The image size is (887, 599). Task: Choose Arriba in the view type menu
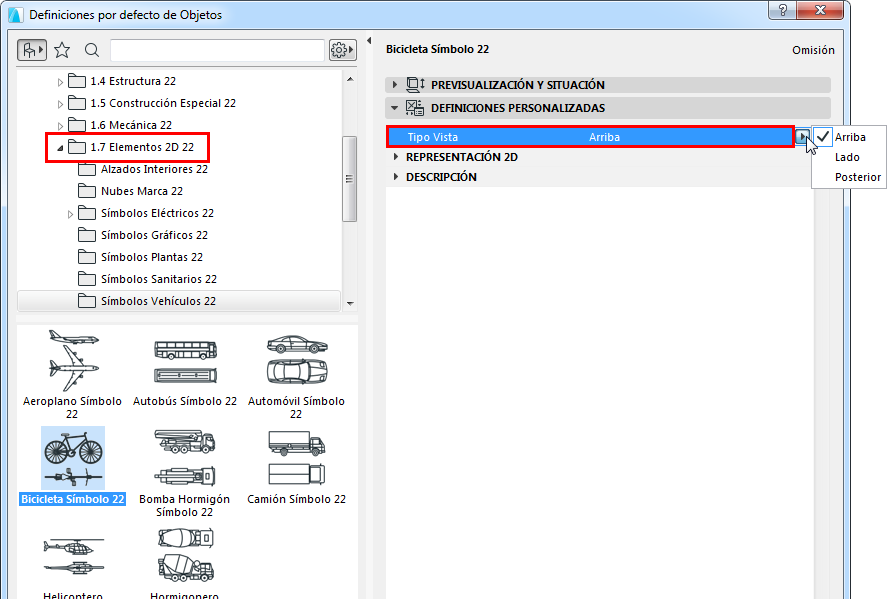[x=850, y=137]
